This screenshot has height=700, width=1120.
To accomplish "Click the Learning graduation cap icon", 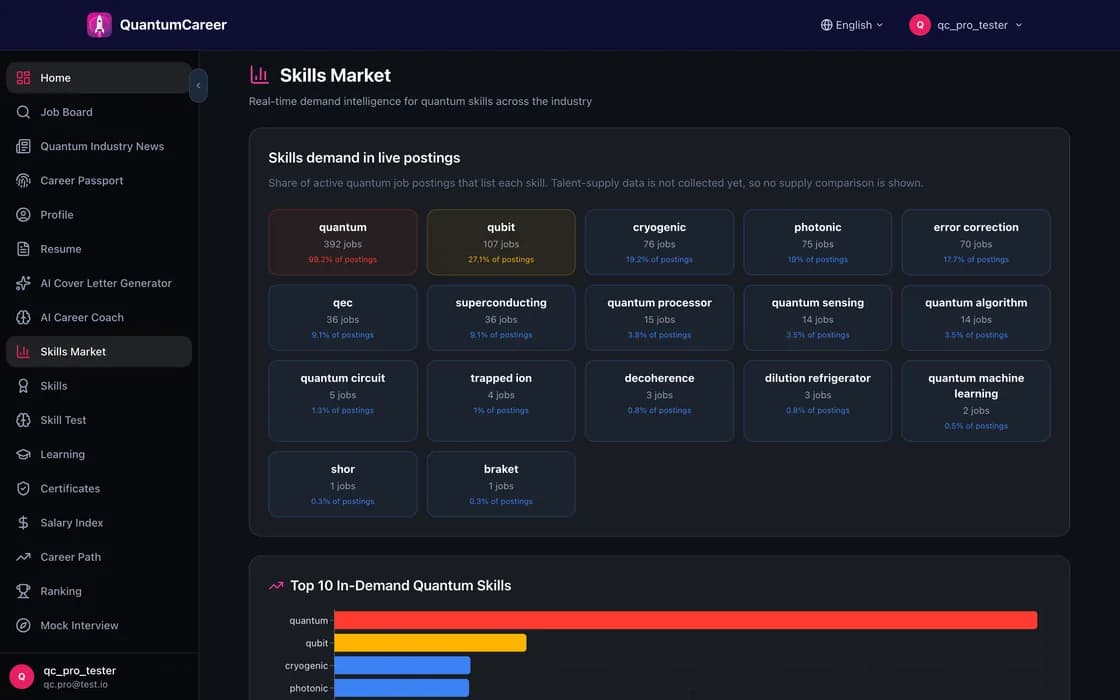I will point(24,455).
